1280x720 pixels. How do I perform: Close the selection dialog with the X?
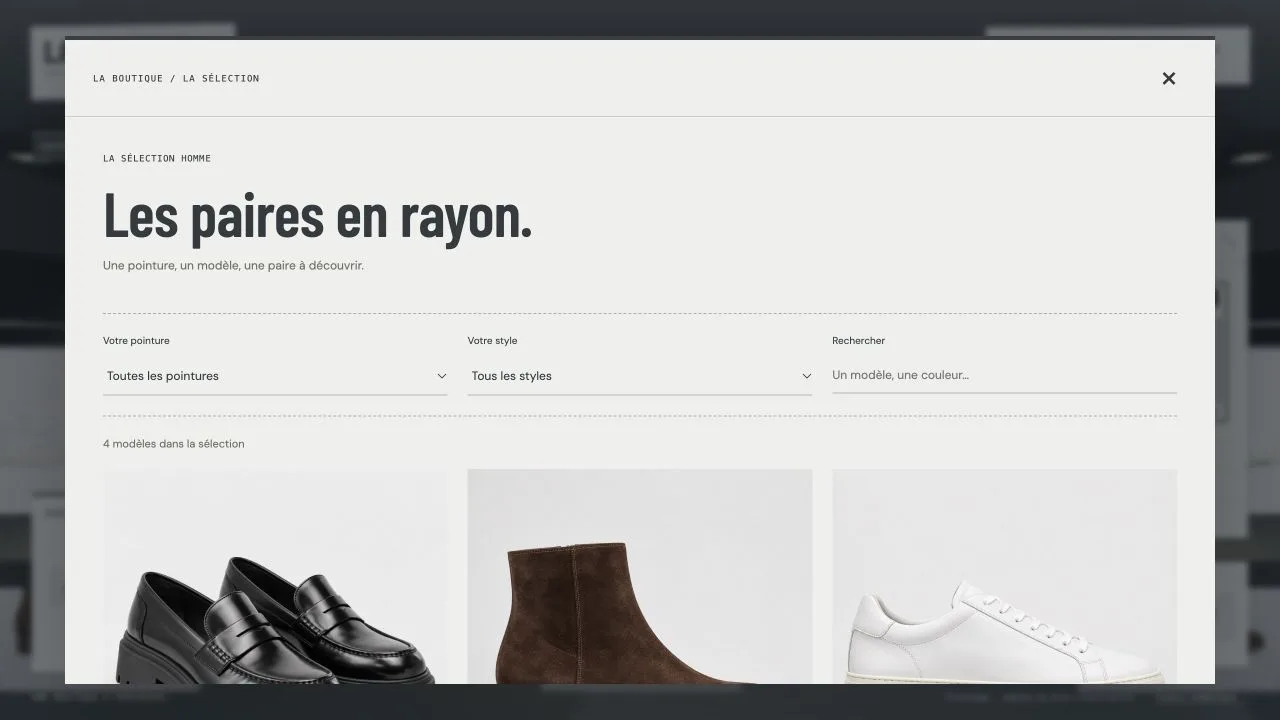point(1168,78)
